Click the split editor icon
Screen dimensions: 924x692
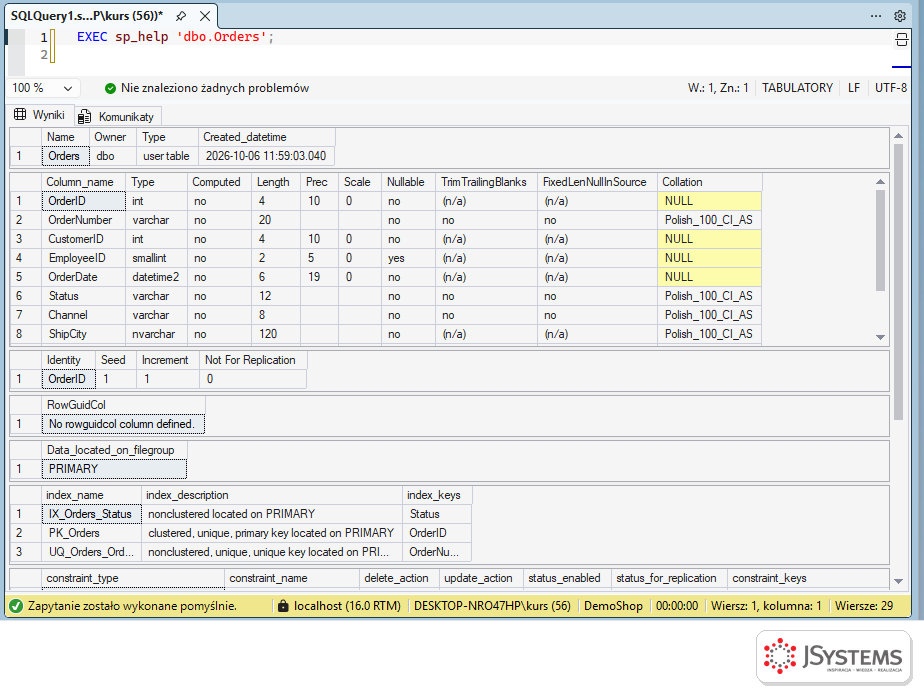coord(902,39)
